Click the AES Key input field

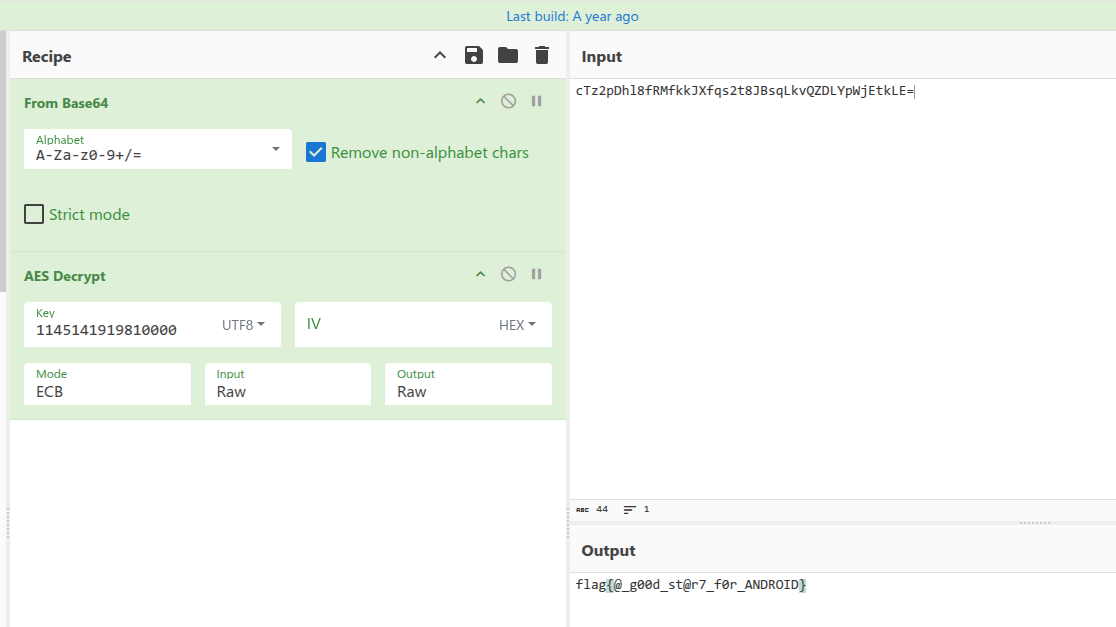click(120, 330)
